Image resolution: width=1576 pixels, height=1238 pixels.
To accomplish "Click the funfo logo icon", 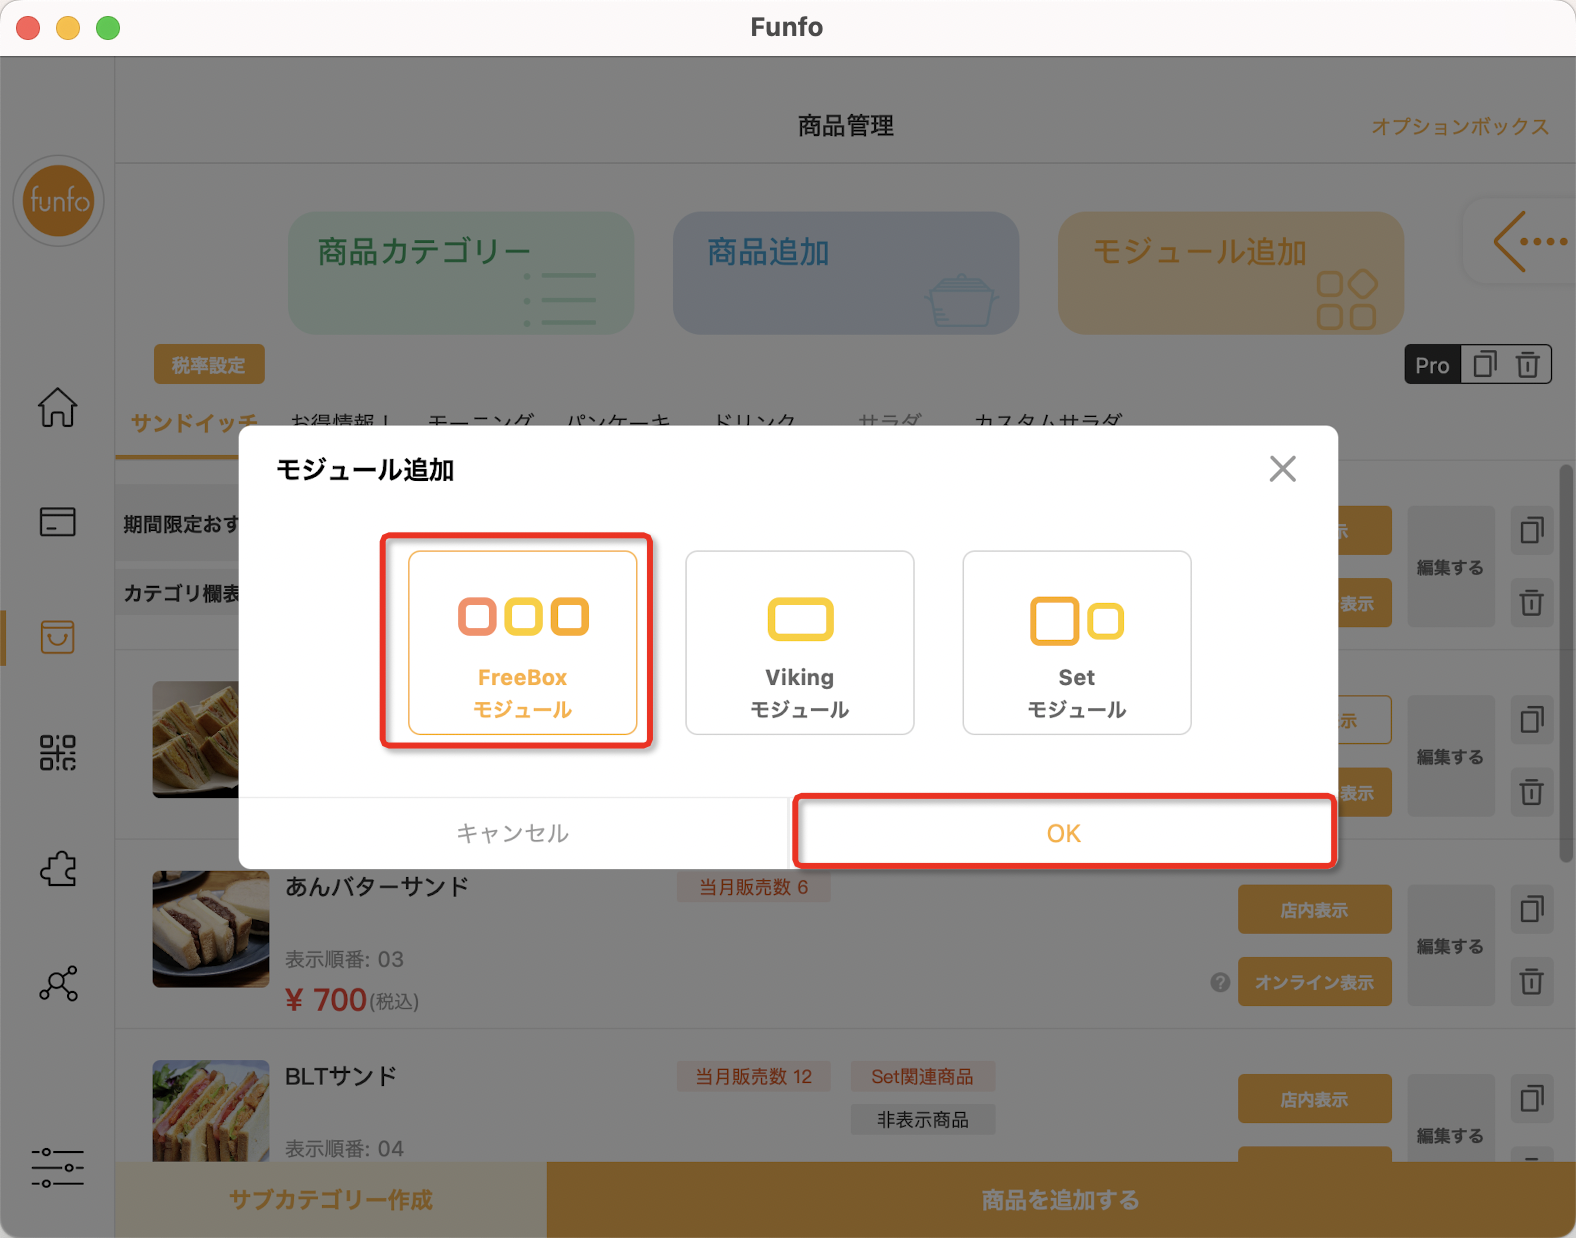I will [58, 201].
